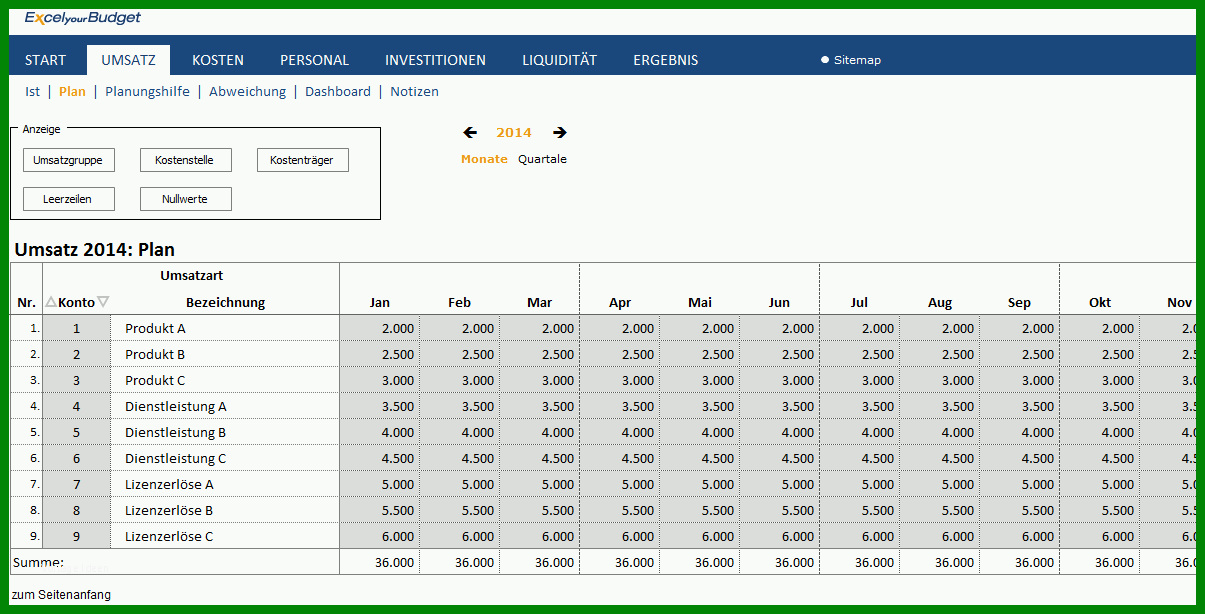Screen dimensions: 1205x614
Task: Select the UMSATZ tab
Action: tap(128, 60)
